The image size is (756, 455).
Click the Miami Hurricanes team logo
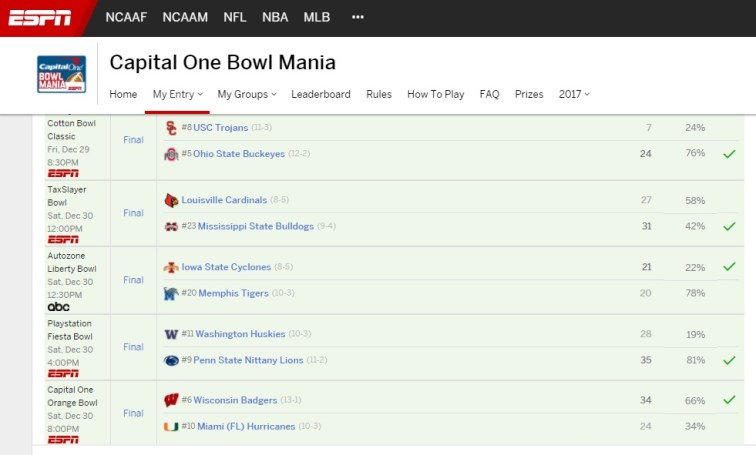click(x=172, y=426)
